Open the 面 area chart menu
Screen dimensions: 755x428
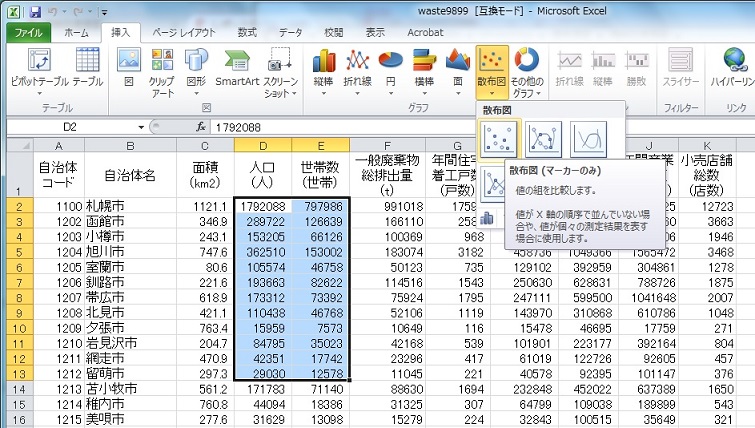click(x=457, y=72)
